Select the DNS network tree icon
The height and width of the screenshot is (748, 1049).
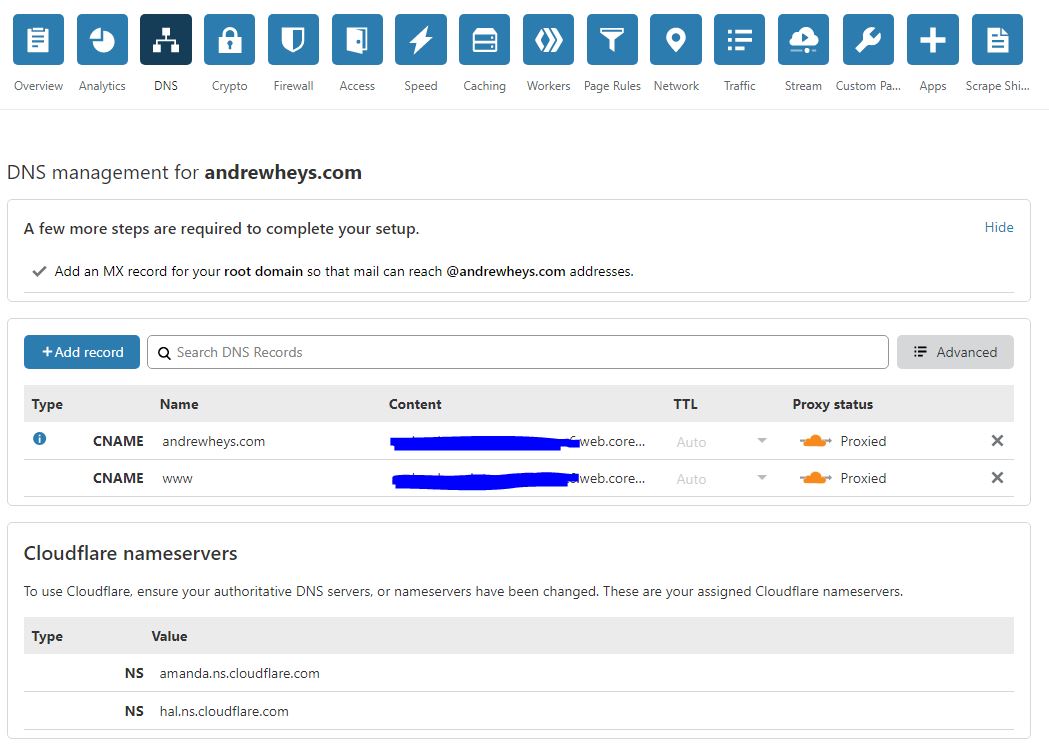tap(166, 39)
